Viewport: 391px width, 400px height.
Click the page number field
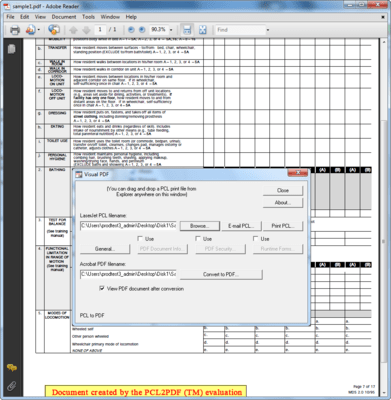click(x=100, y=30)
